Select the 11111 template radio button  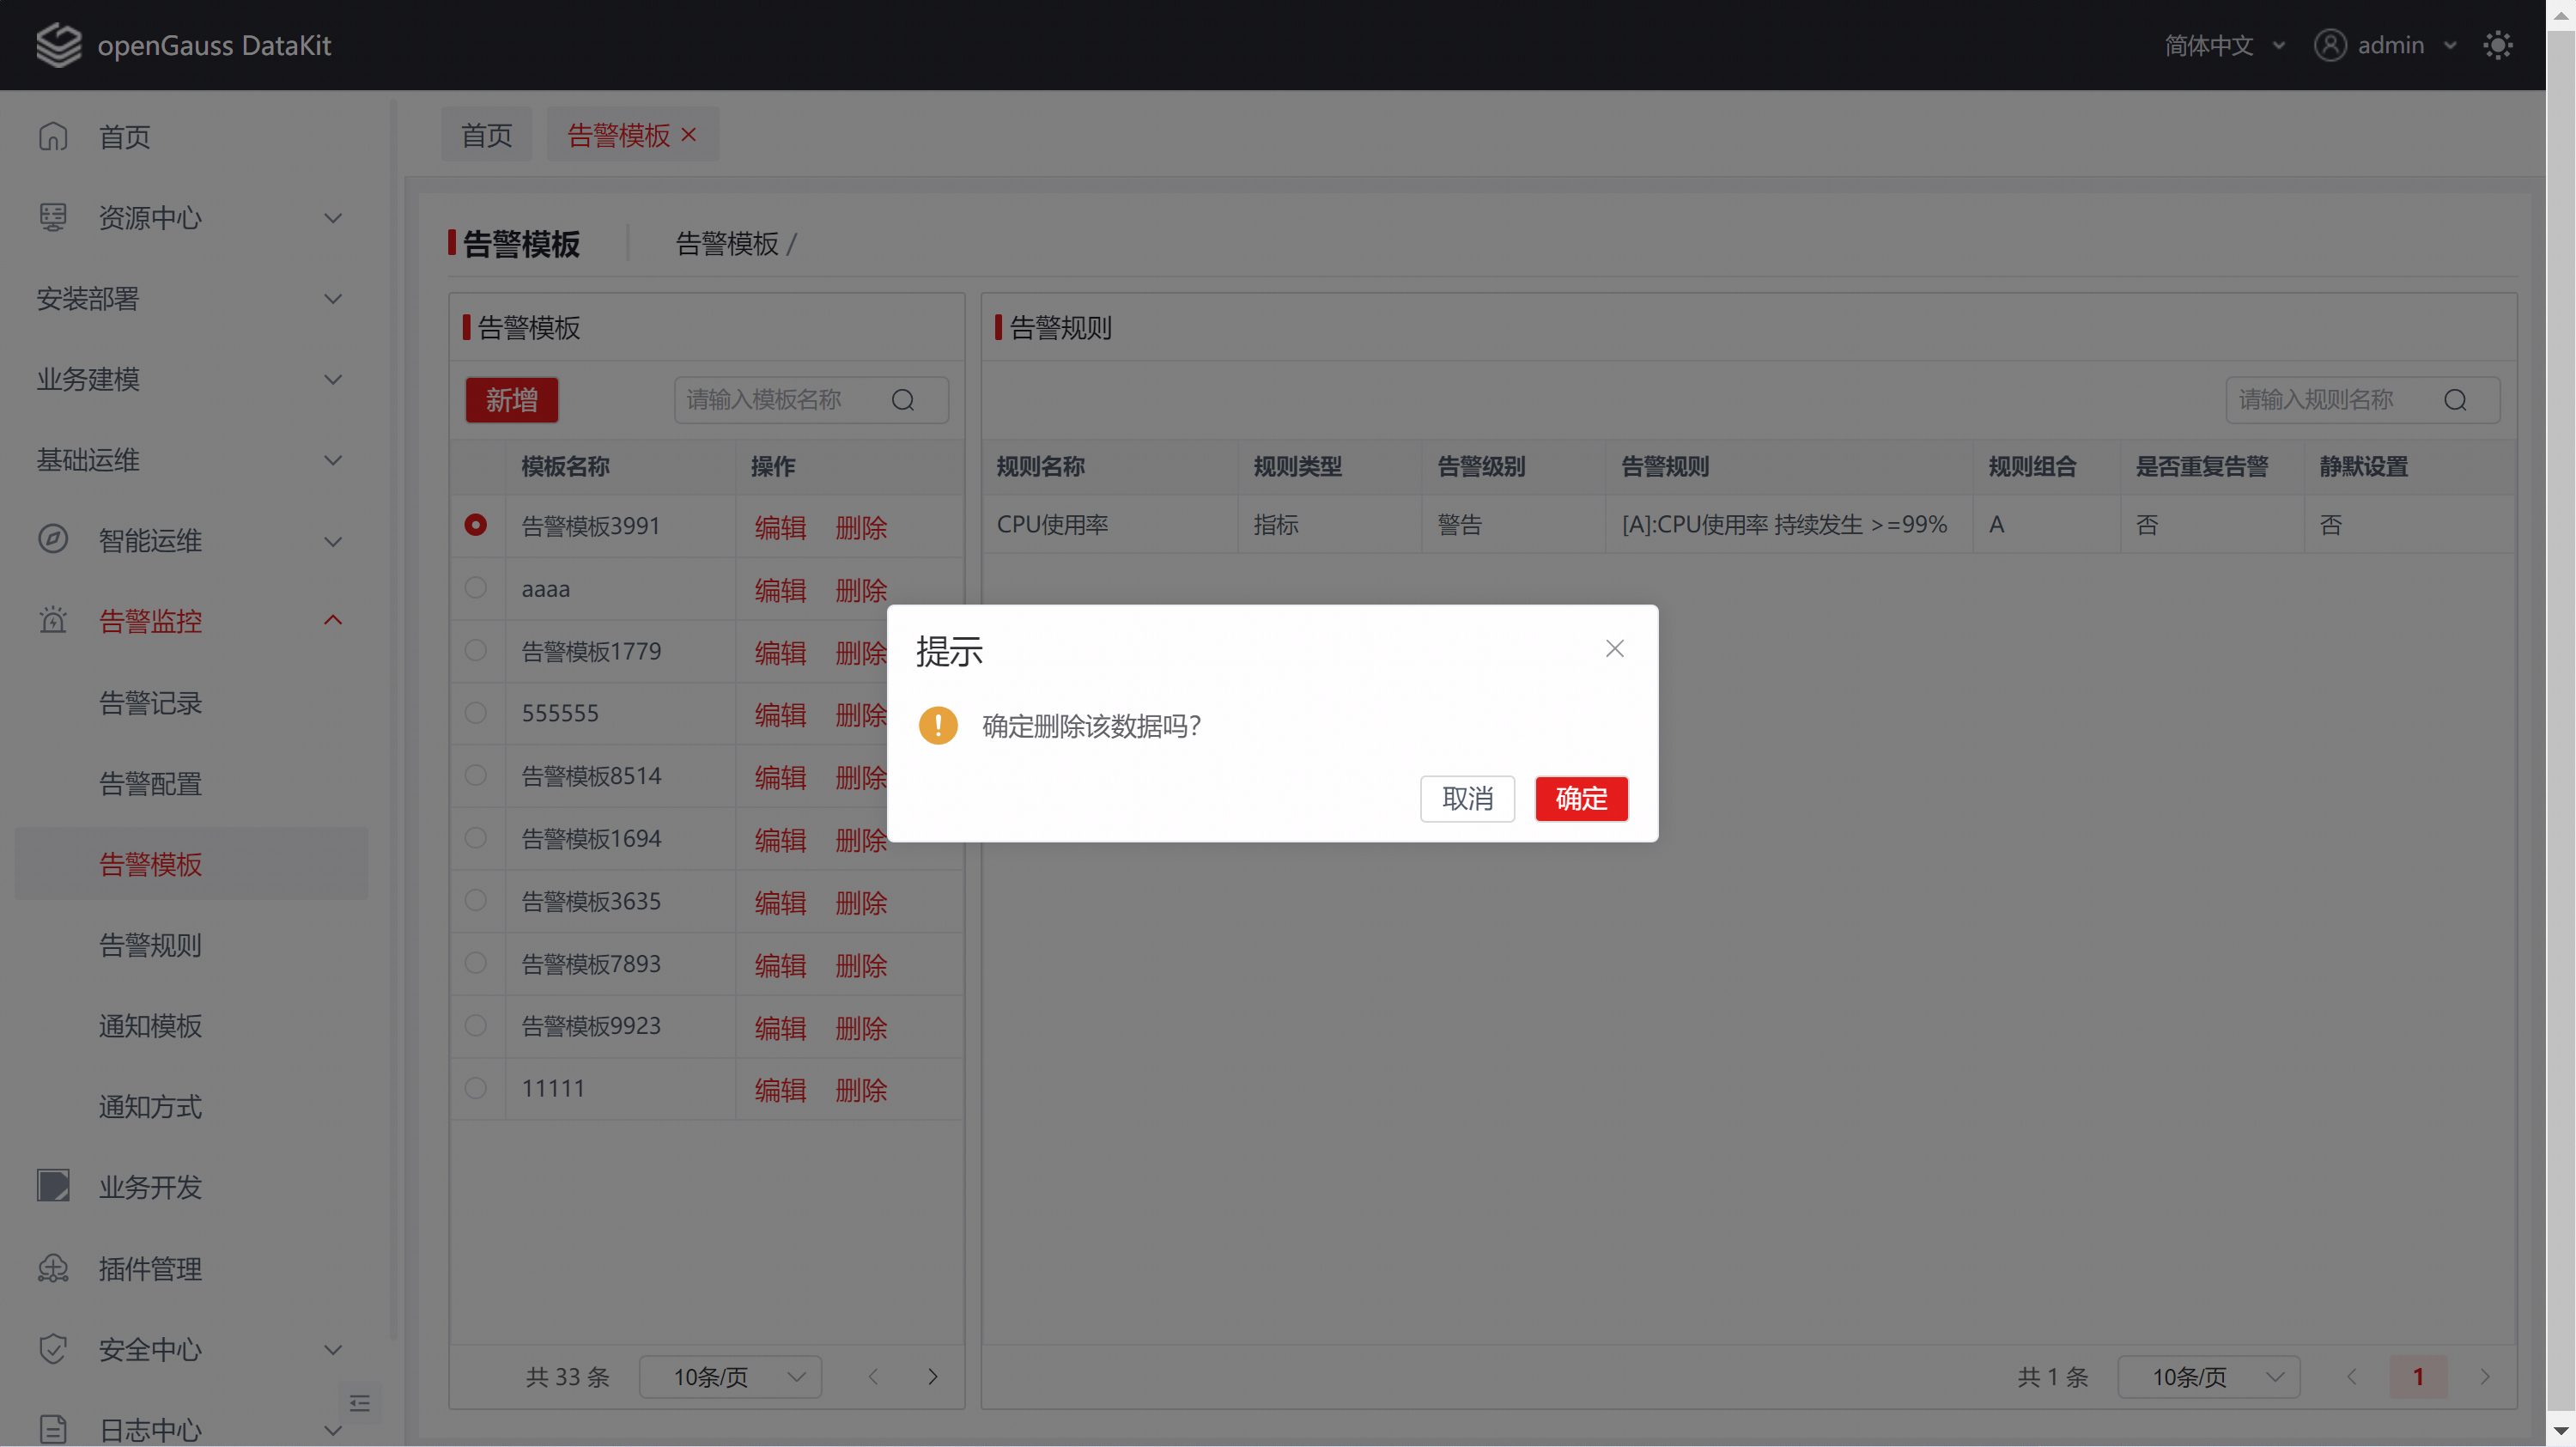(x=476, y=1088)
